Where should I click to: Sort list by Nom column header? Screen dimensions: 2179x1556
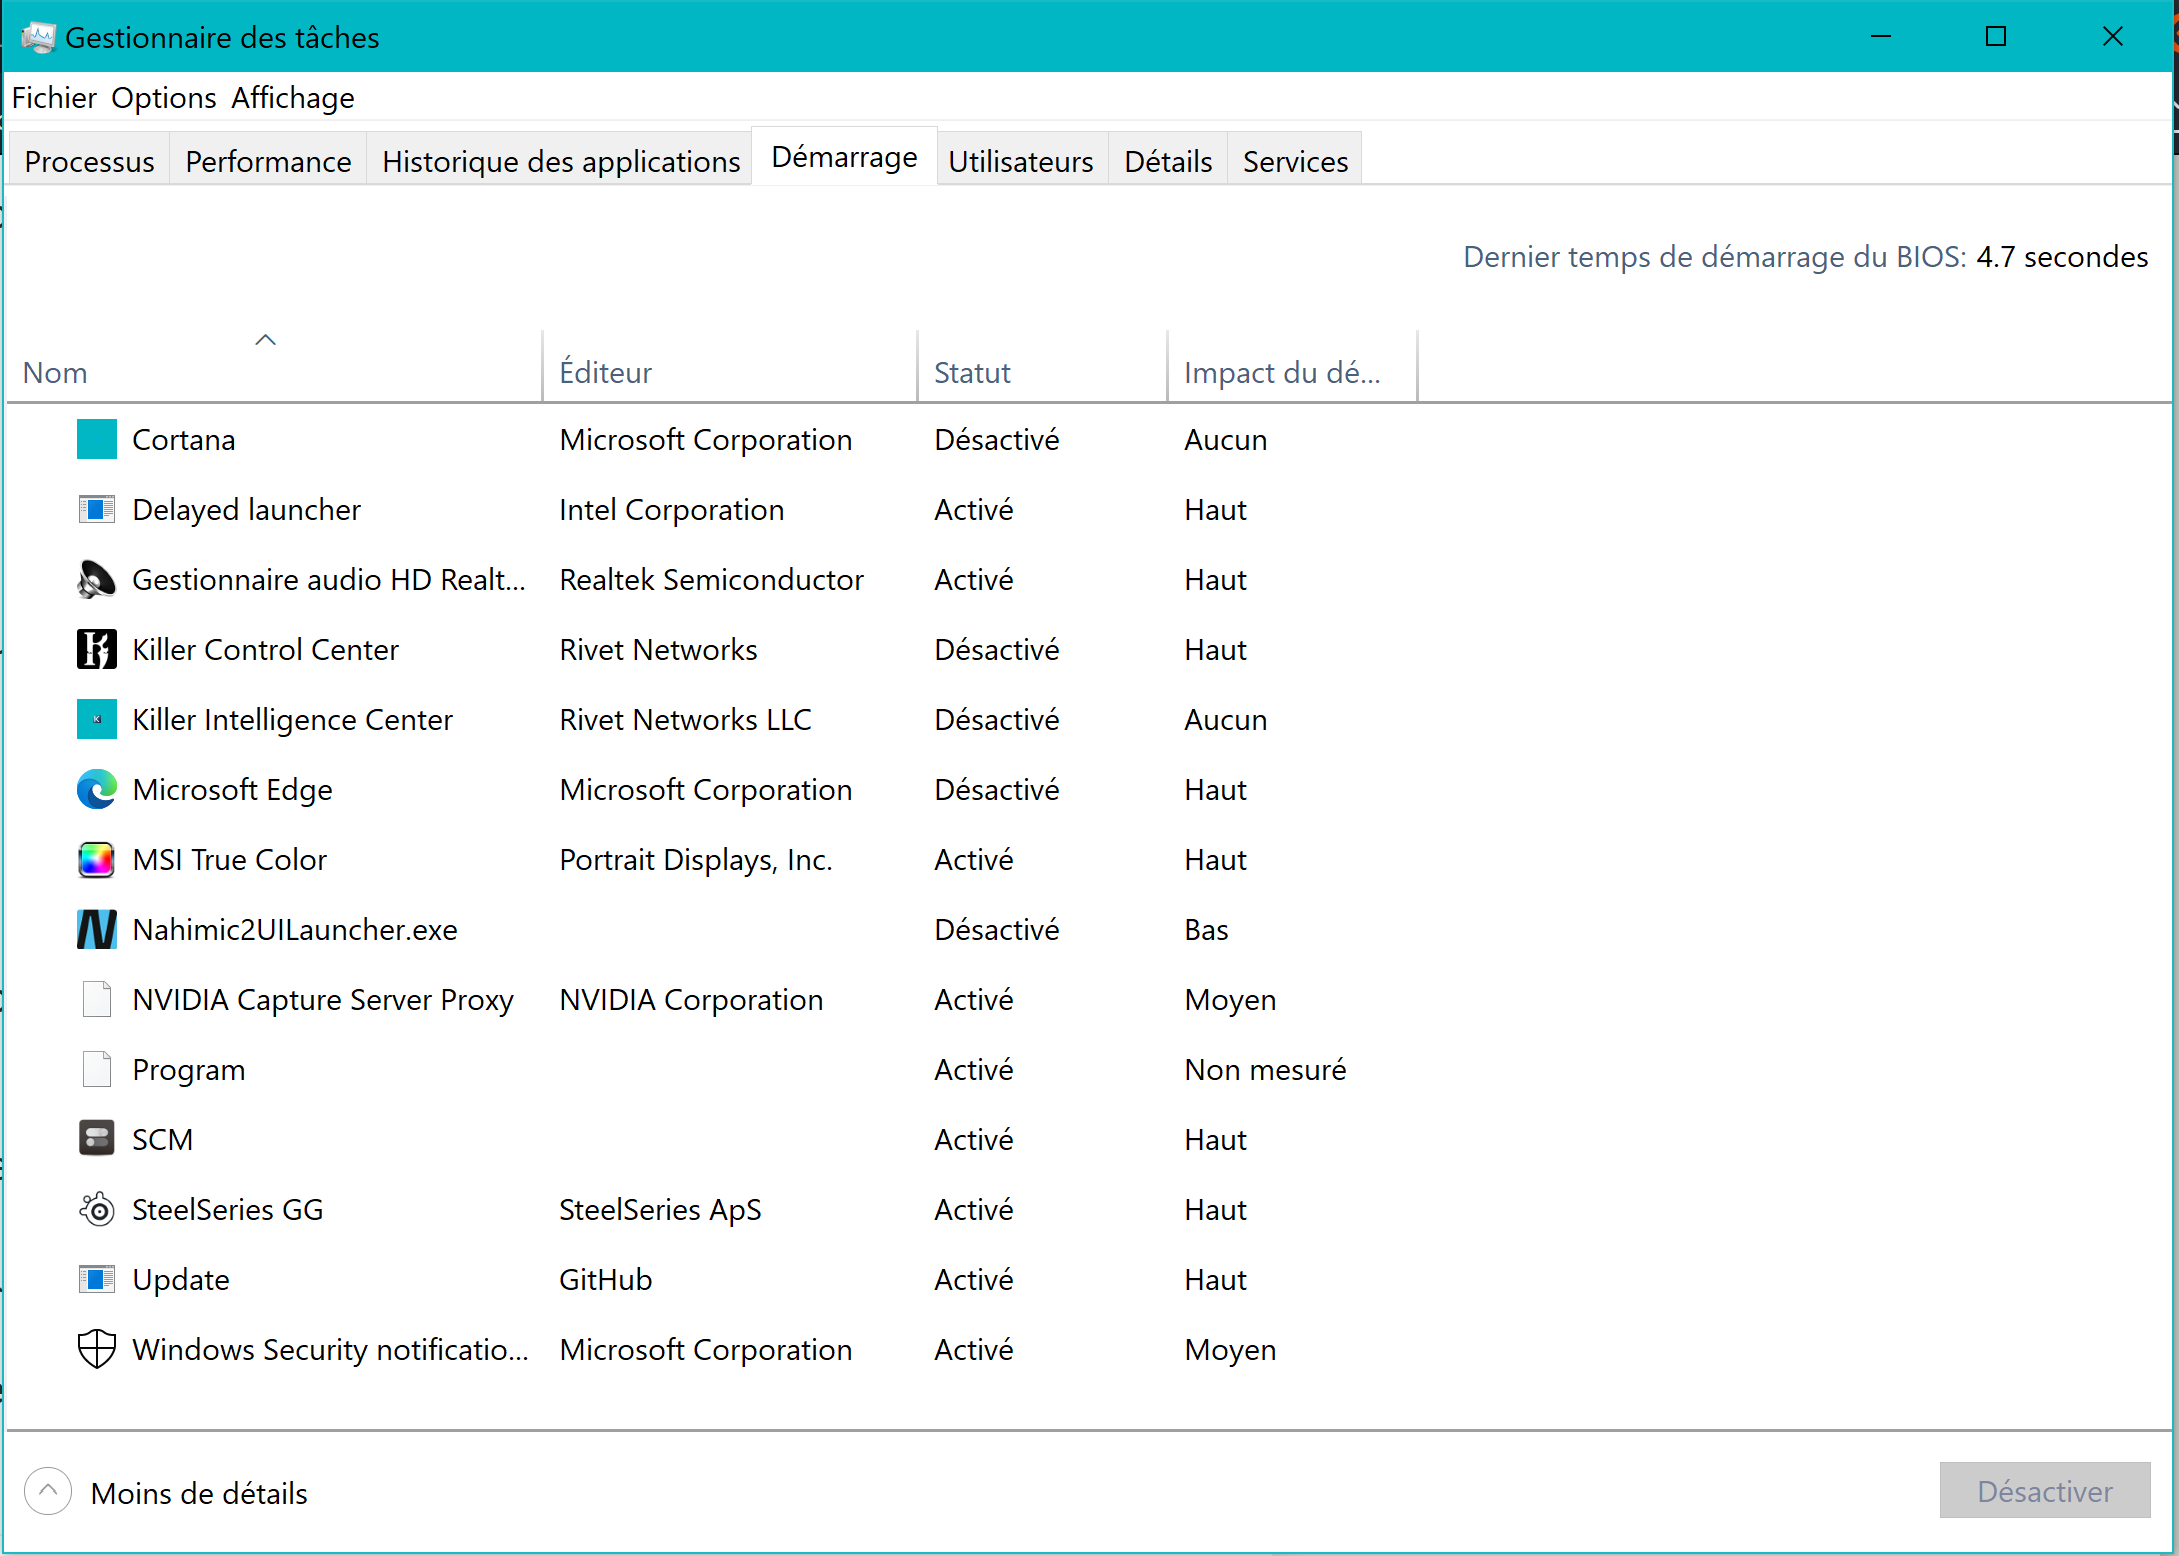tap(55, 373)
